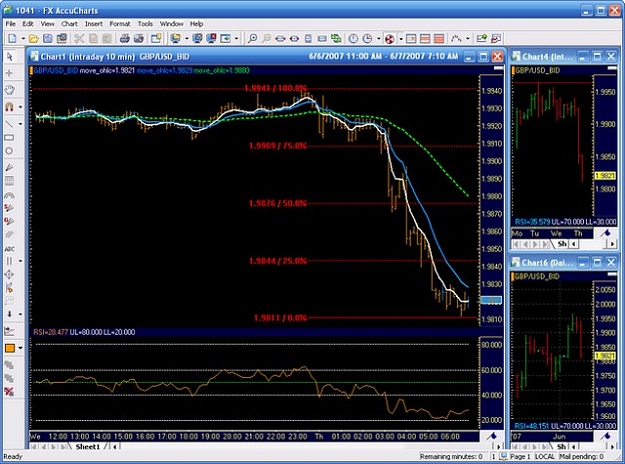The height and width of the screenshot is (464, 625).
Task: Open dropdown next to second clock icon
Action: click(378, 39)
